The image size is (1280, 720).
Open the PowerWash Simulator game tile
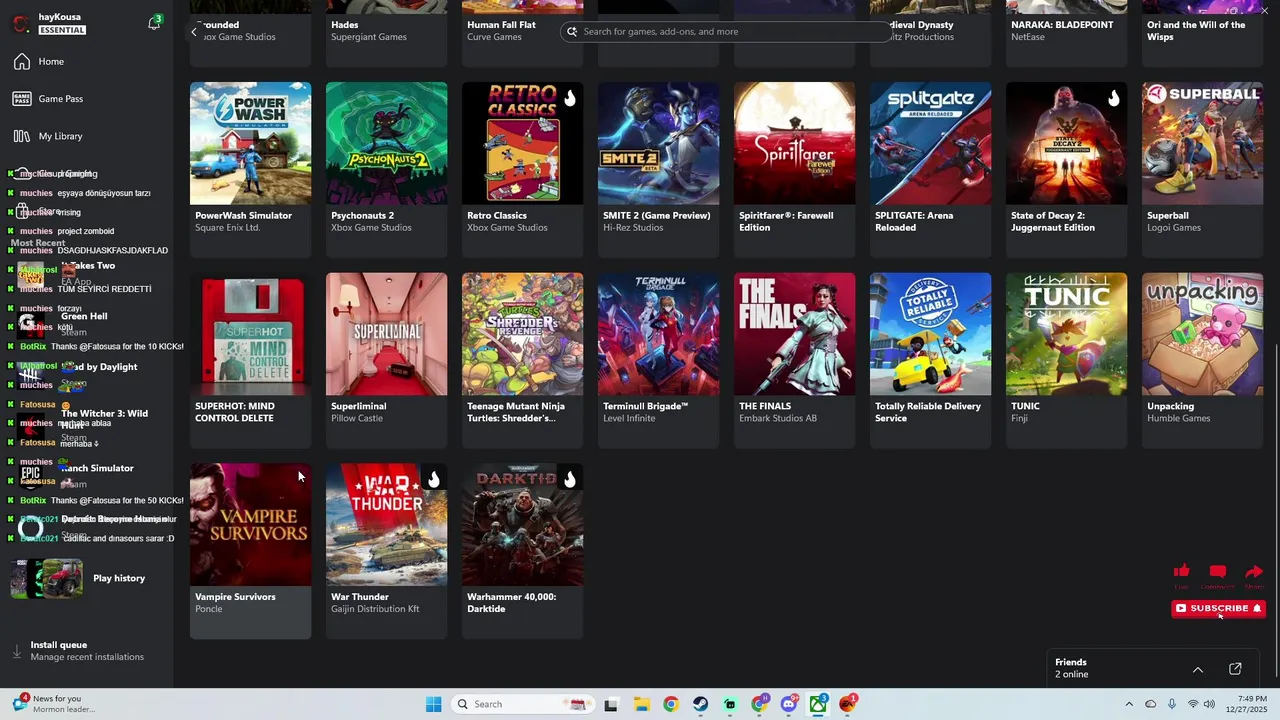click(x=250, y=170)
